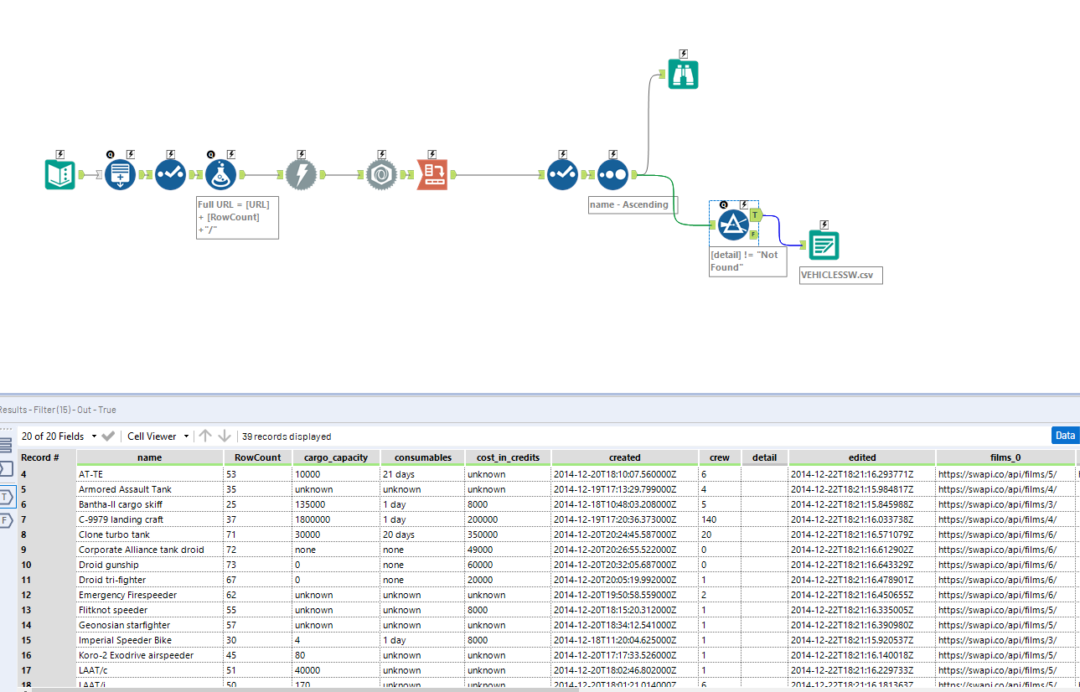Select the Input Data tool on the canvas

pos(59,173)
